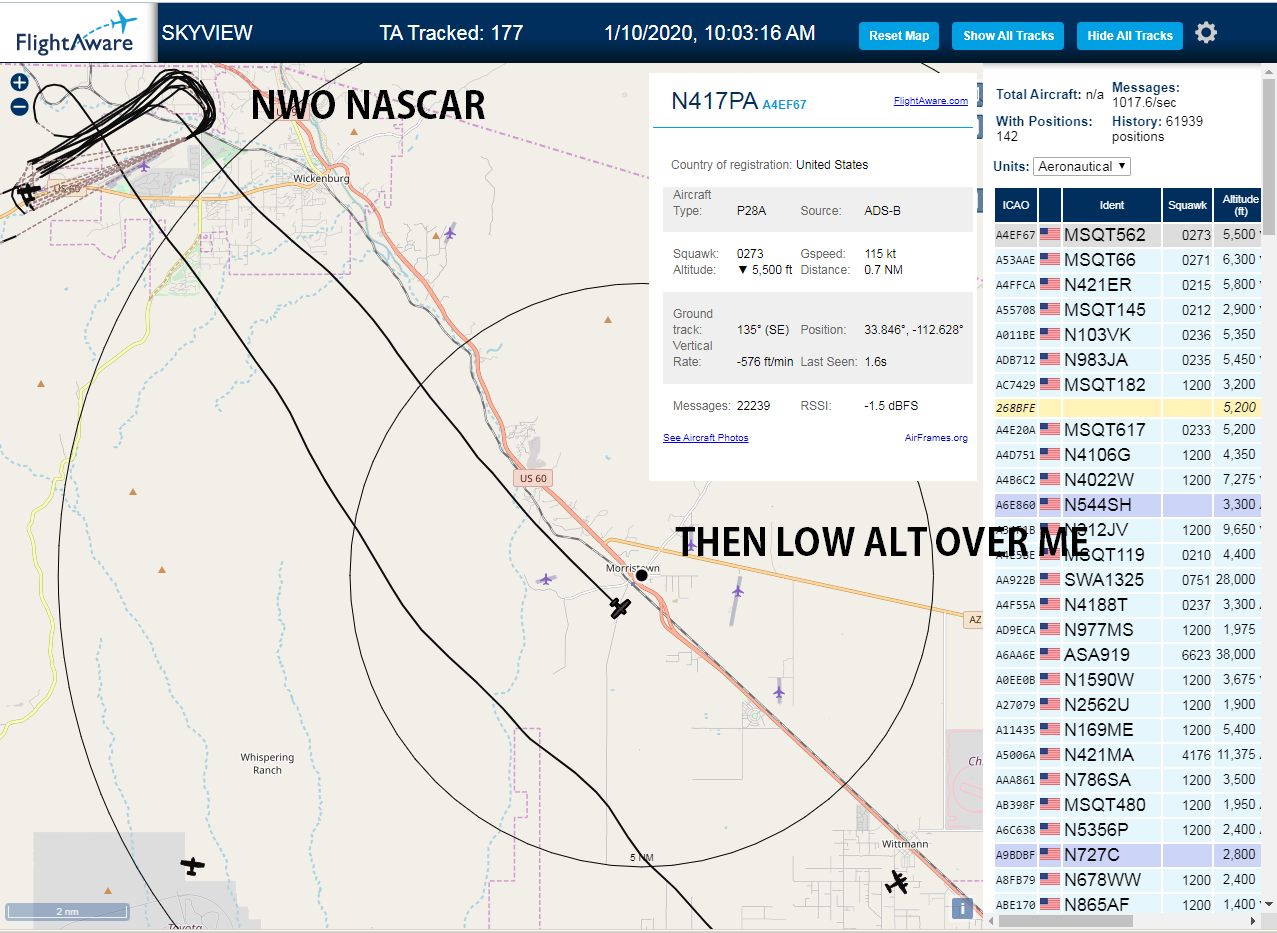Image resolution: width=1277 pixels, height=933 pixels.
Task: Sort table by Ident column header
Action: (x=1112, y=205)
